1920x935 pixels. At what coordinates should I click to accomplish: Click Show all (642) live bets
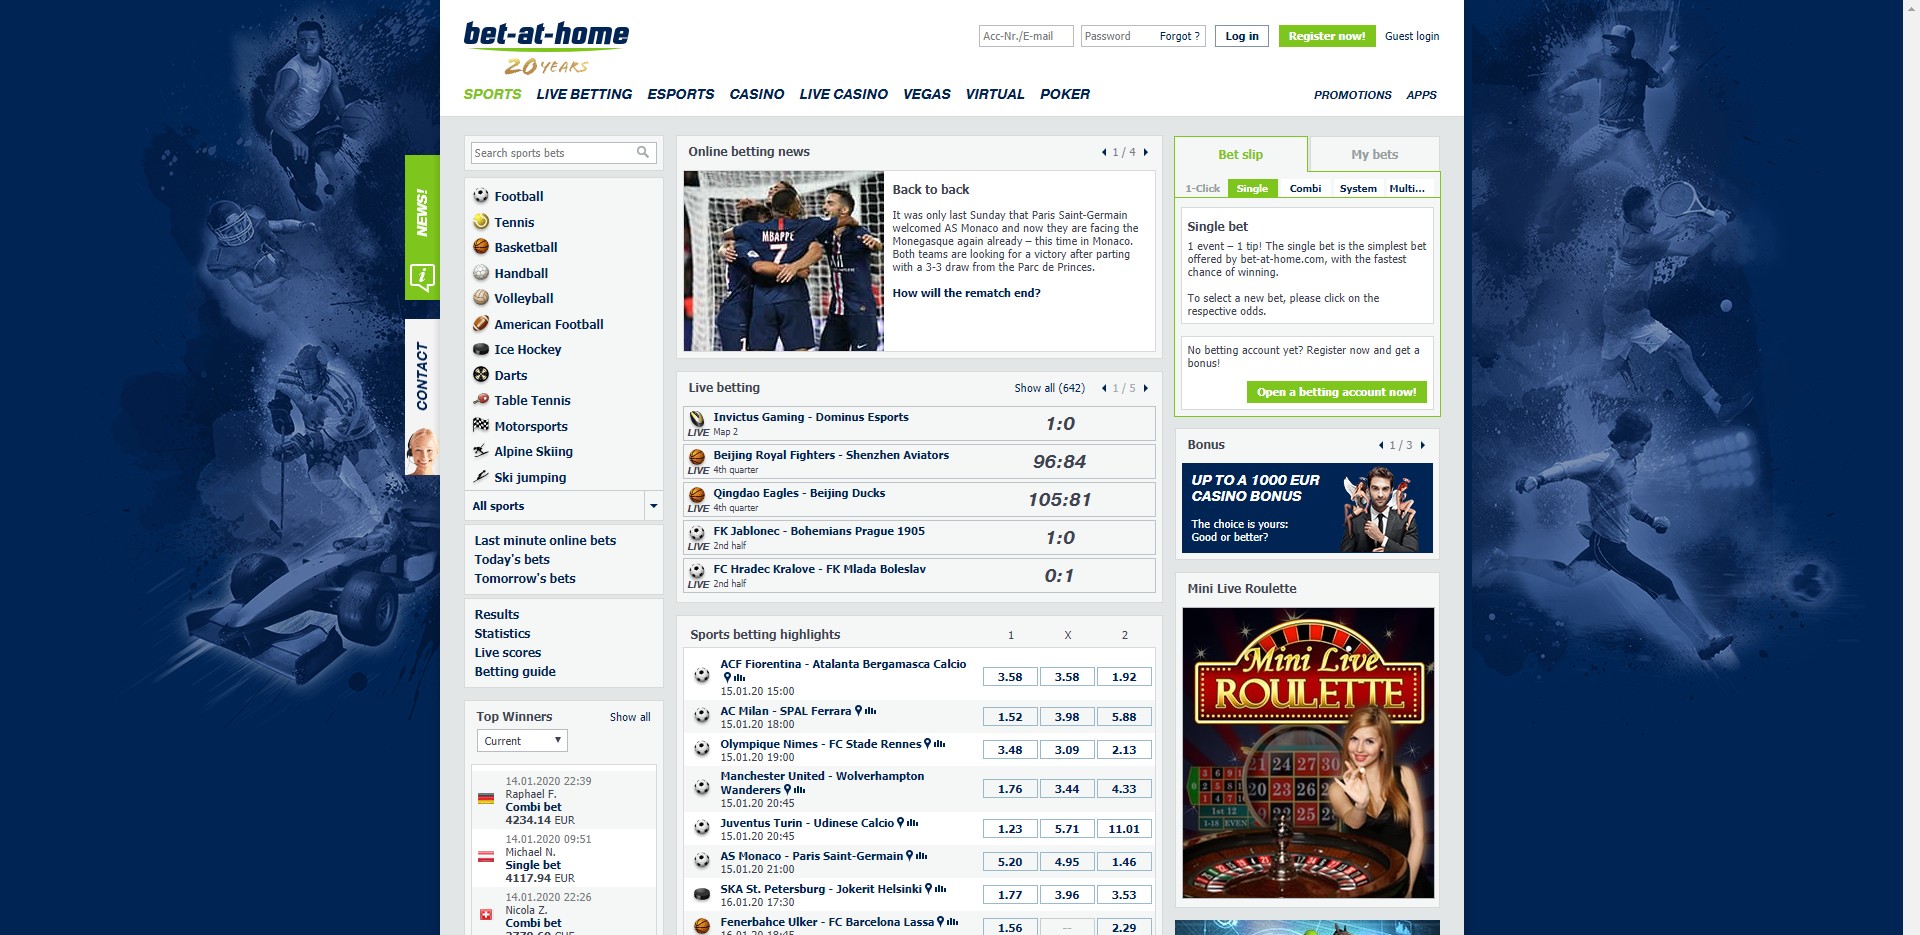click(x=1049, y=388)
